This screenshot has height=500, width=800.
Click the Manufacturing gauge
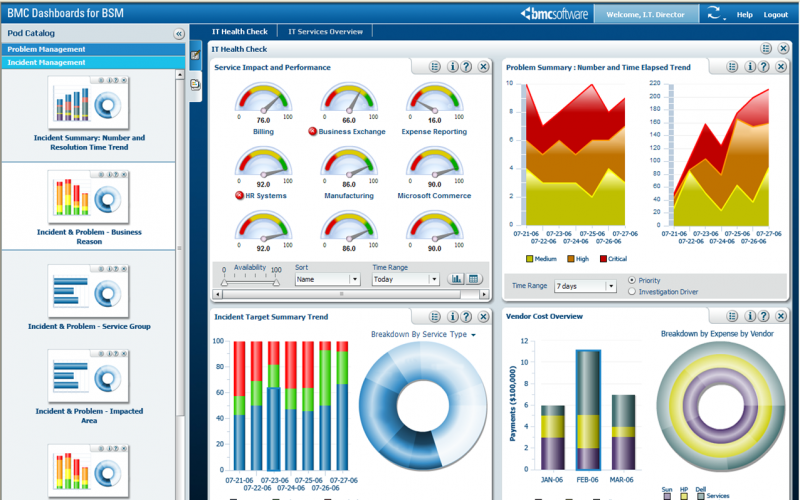pos(349,163)
